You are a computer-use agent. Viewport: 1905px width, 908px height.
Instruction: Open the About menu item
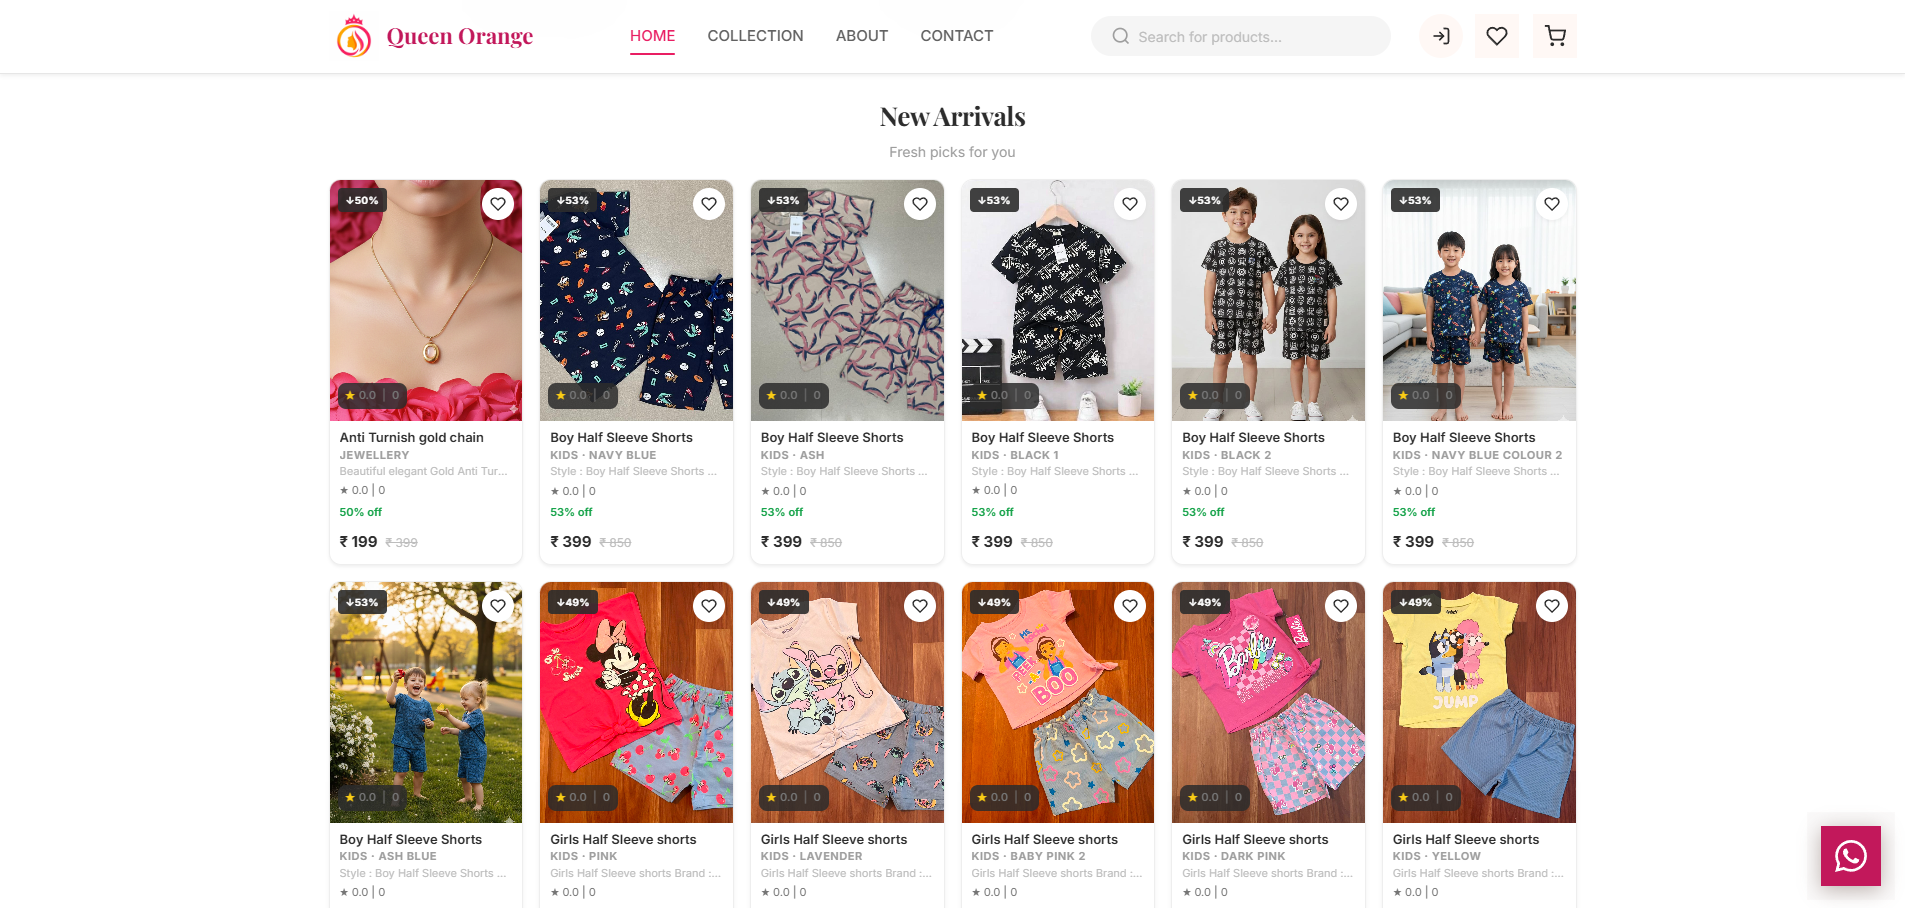point(862,36)
